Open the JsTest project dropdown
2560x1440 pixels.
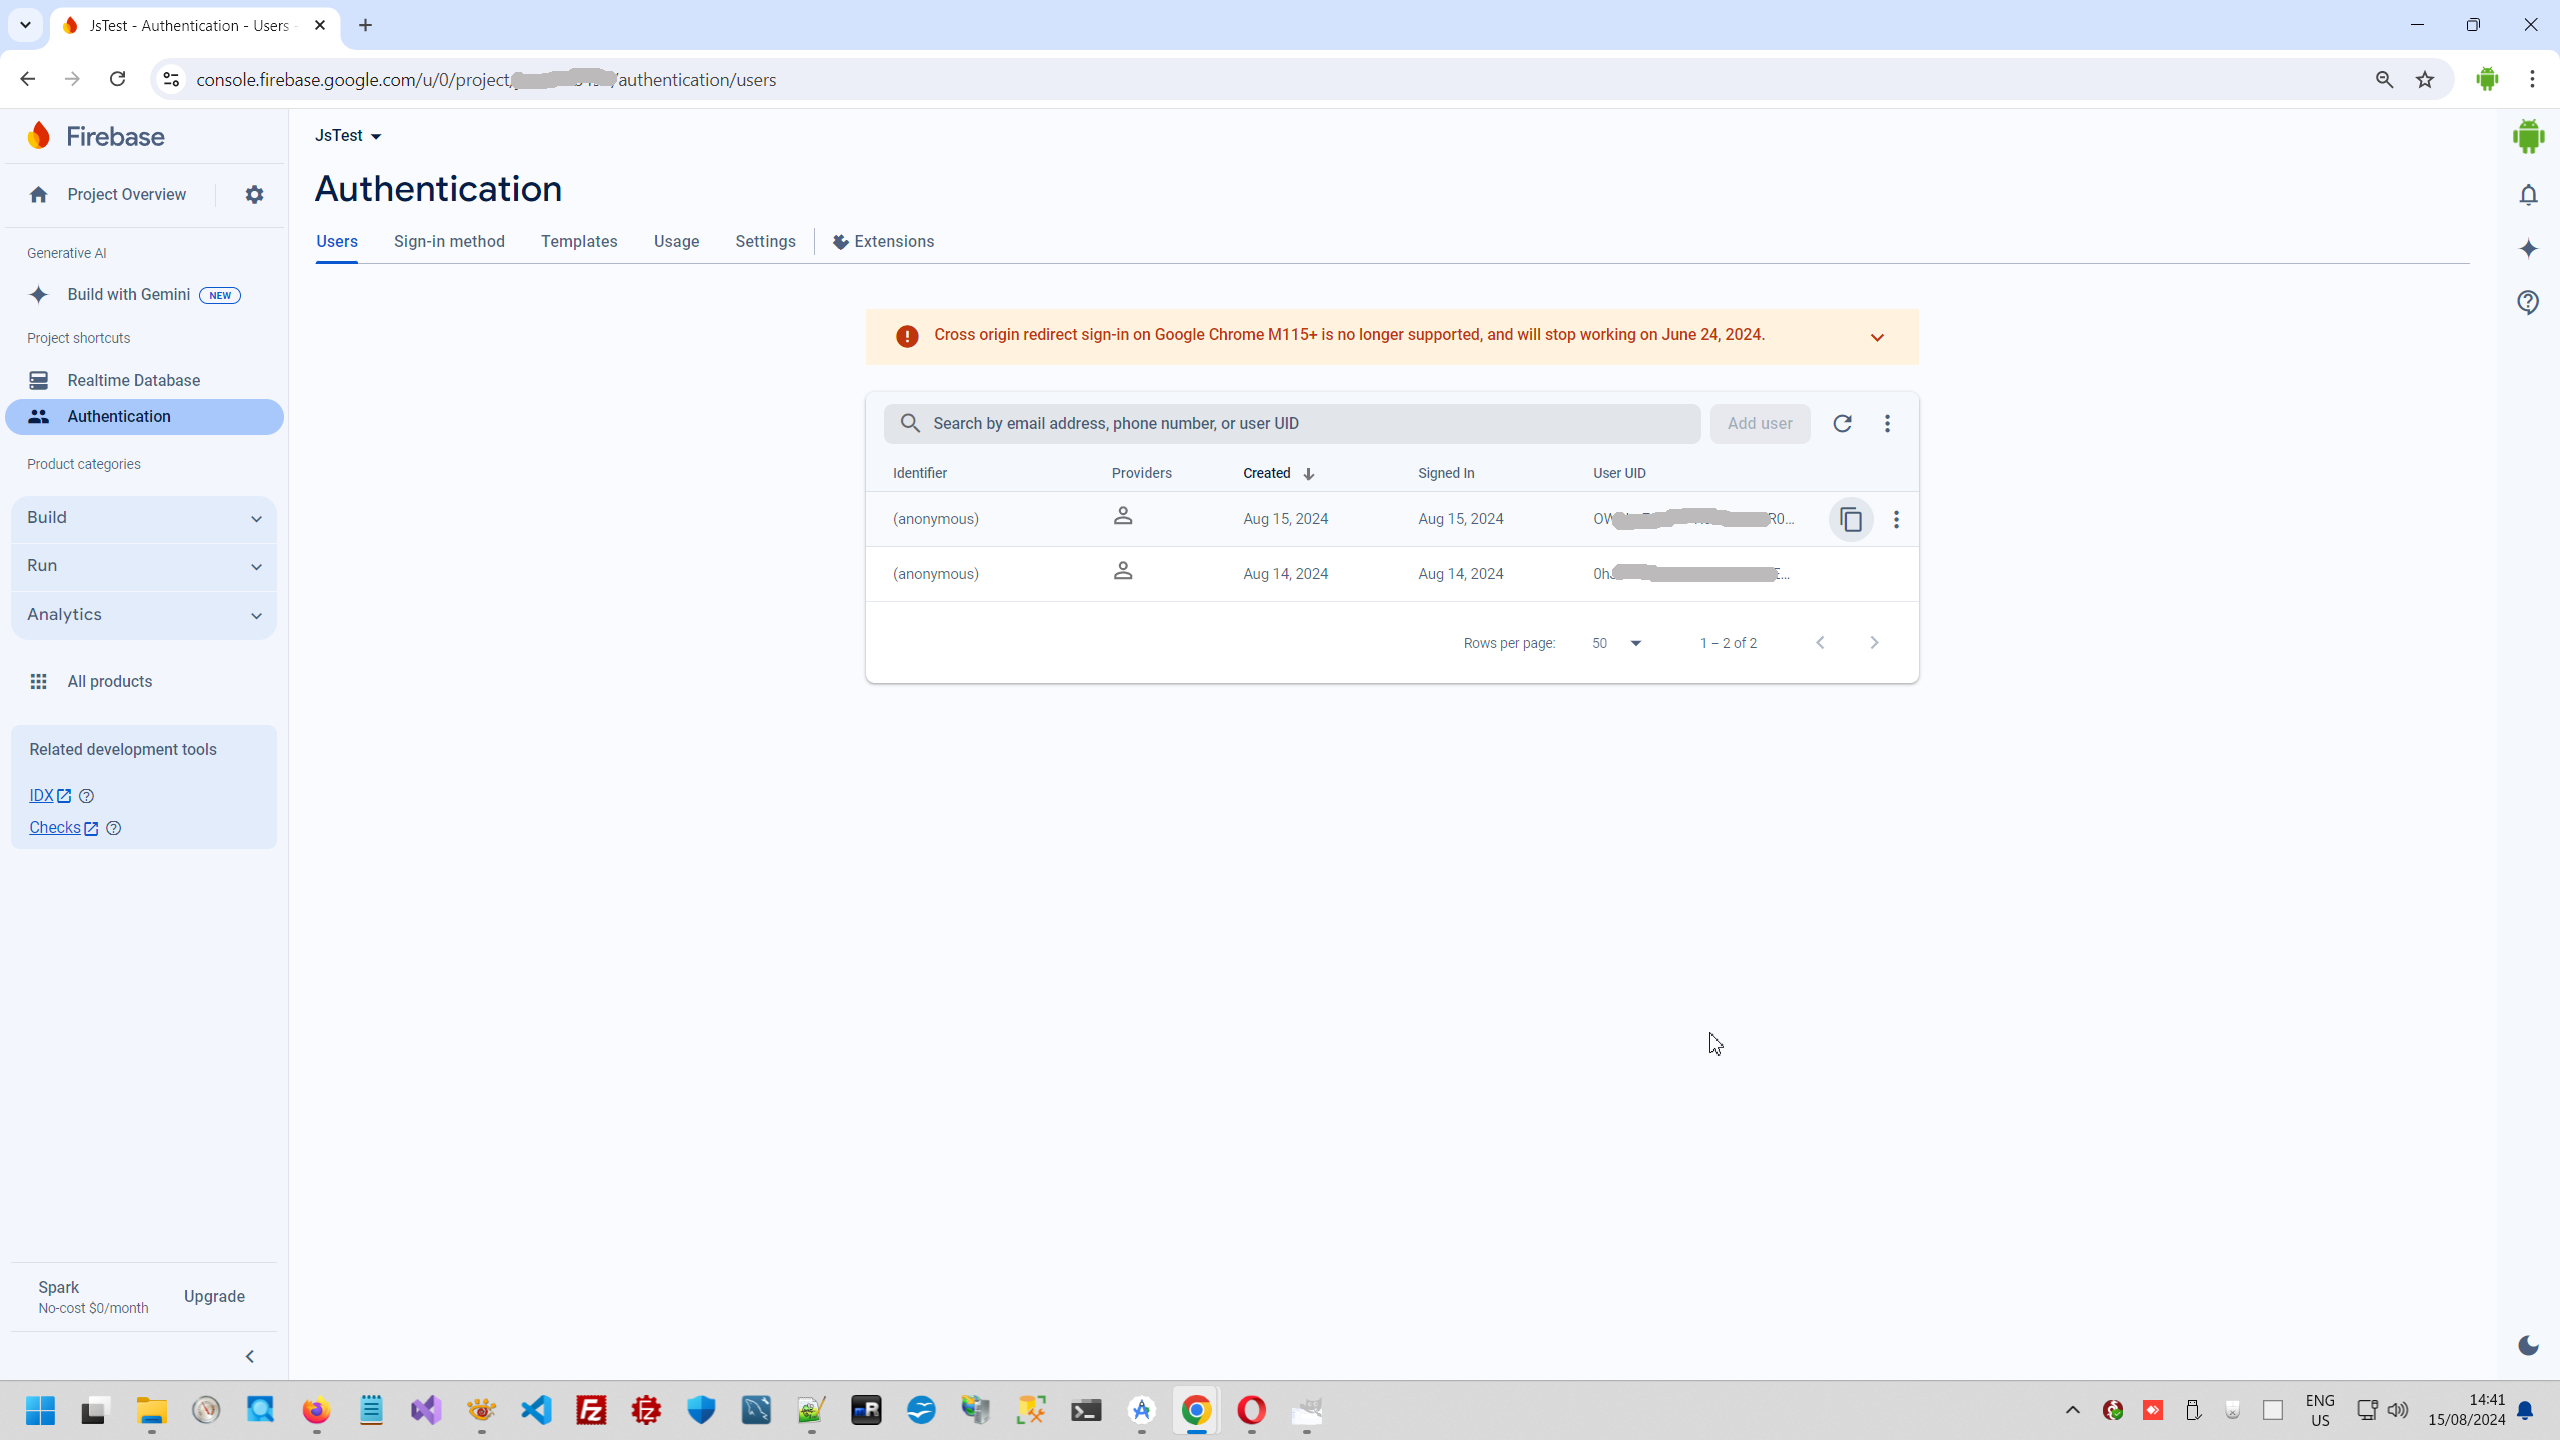[348, 135]
